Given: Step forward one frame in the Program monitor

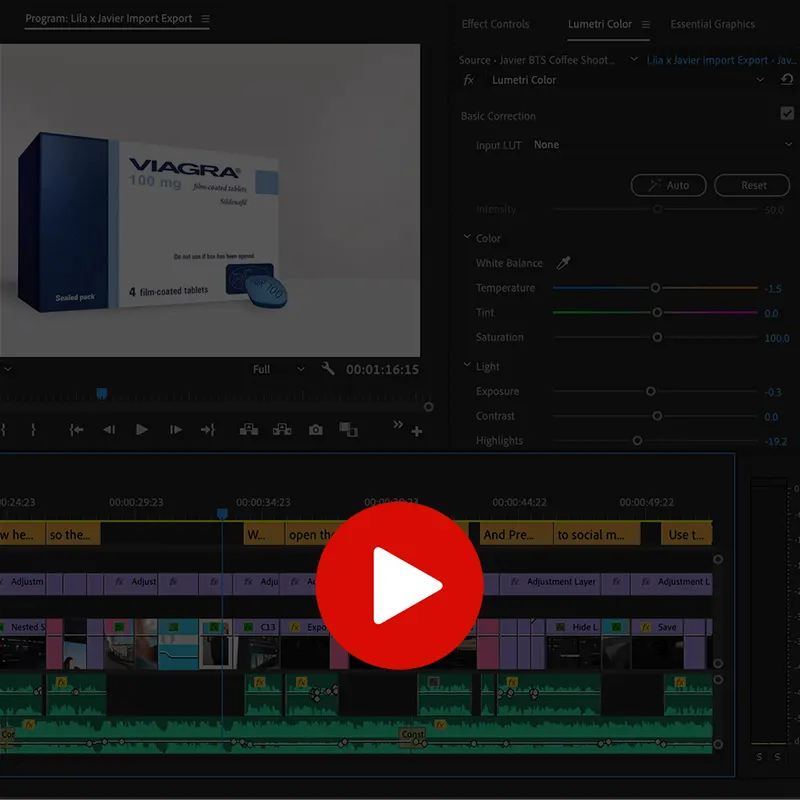Looking at the screenshot, I should coord(176,430).
